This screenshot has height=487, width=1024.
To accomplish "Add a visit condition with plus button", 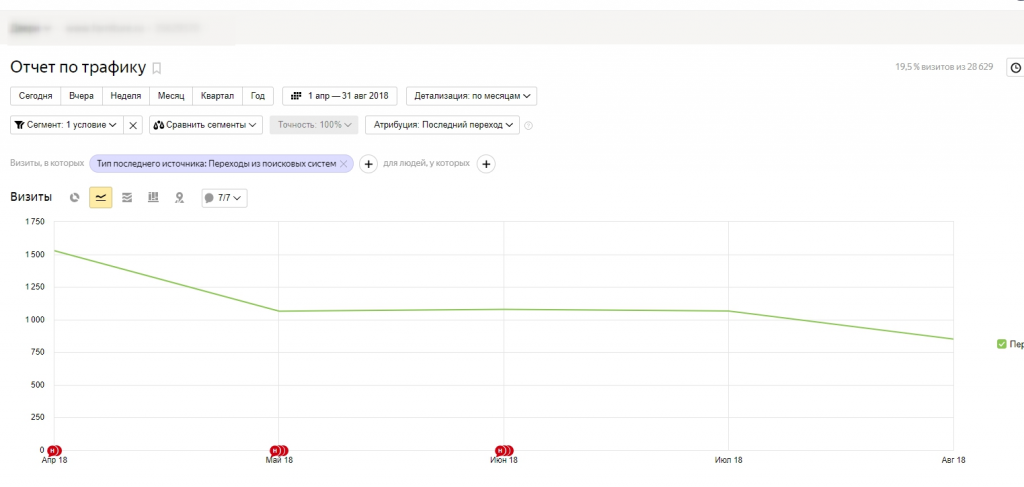I will (x=368, y=164).
